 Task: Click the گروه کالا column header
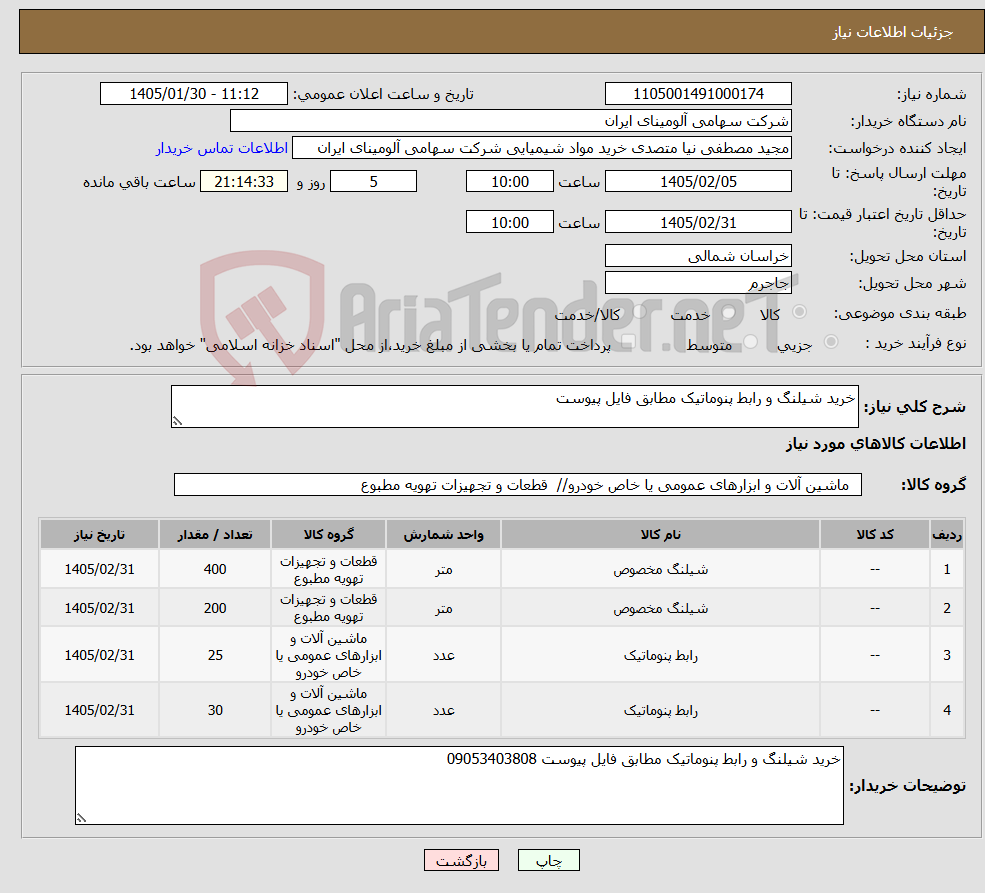(329, 534)
